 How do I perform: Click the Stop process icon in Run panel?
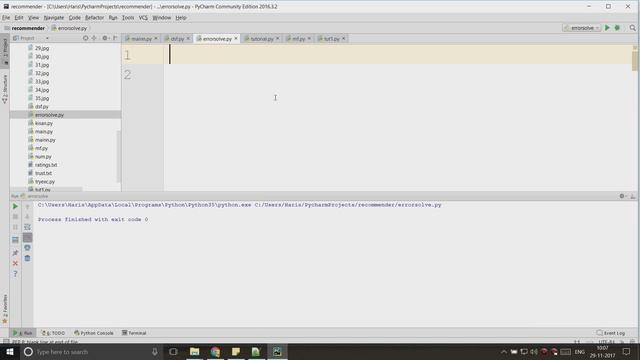coord(16,217)
